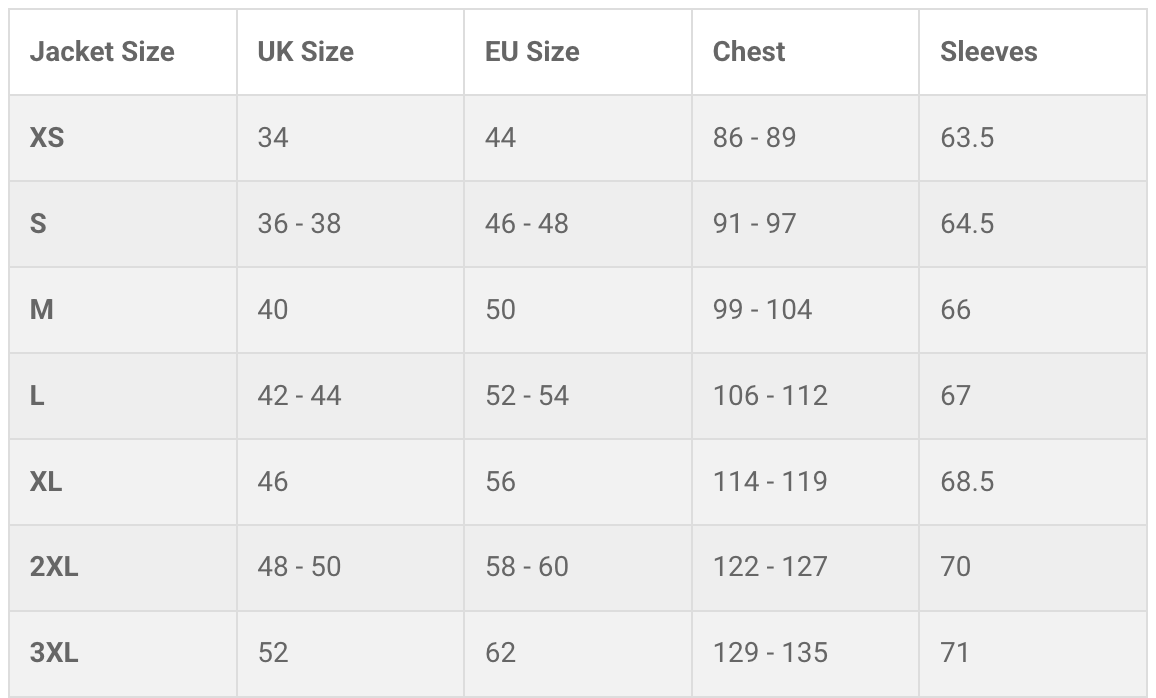
Task: Select EU size 58 - 60 cell
Action: pos(526,567)
